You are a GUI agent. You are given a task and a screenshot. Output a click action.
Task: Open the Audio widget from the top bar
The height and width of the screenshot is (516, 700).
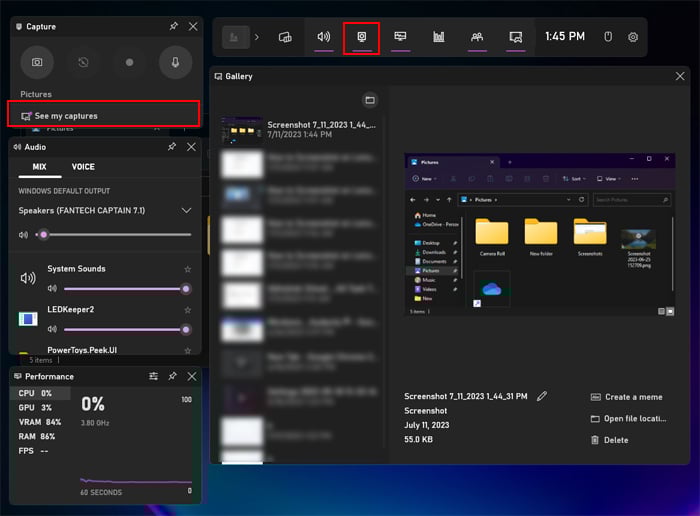(324, 37)
